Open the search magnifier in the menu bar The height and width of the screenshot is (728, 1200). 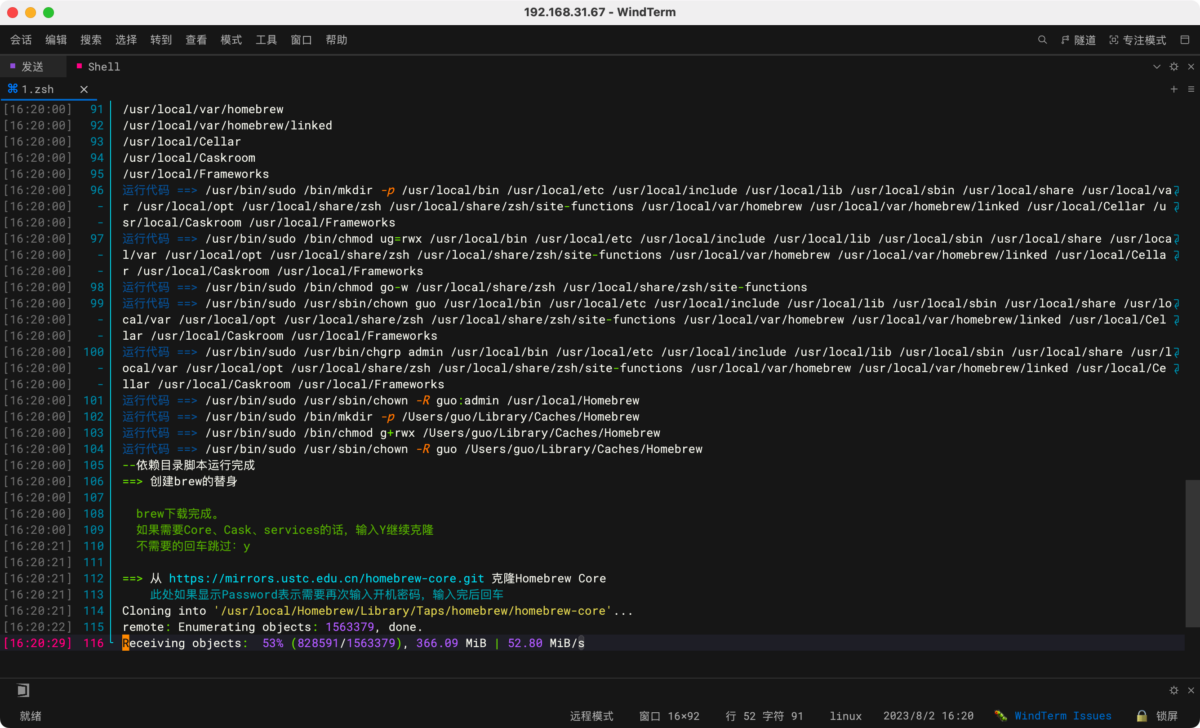(x=1042, y=40)
